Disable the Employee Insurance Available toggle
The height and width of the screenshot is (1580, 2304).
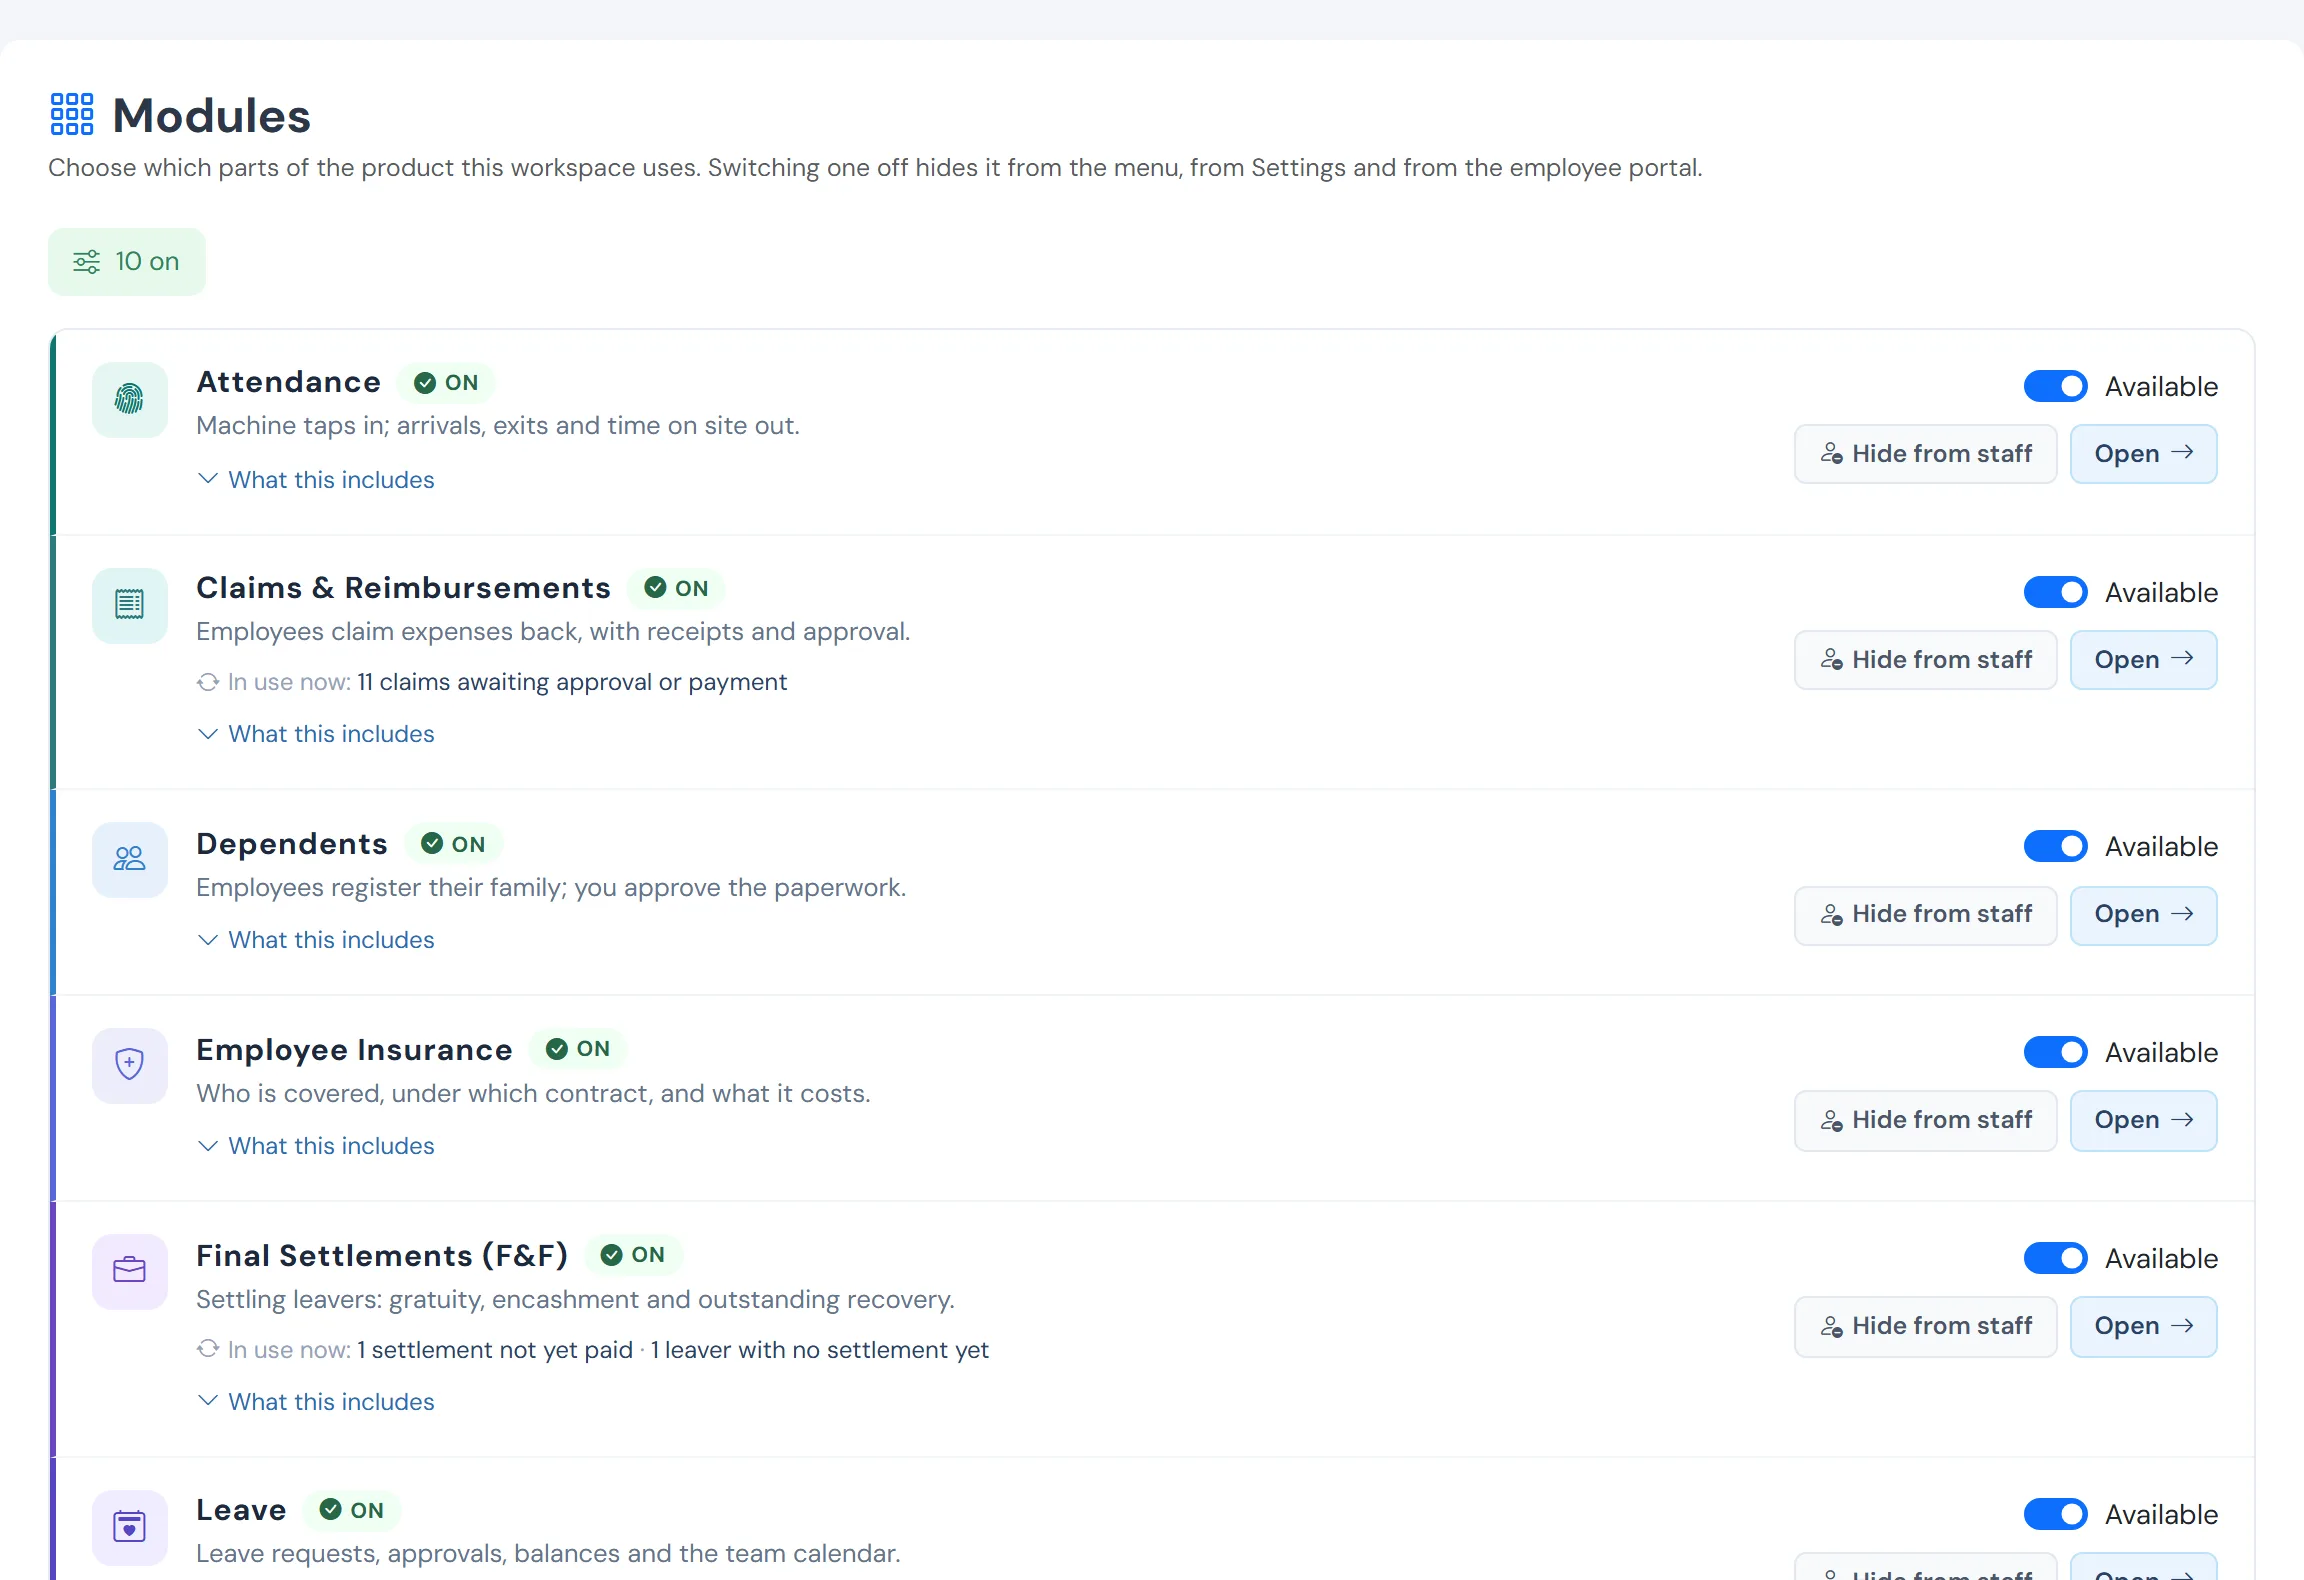(x=2056, y=1052)
